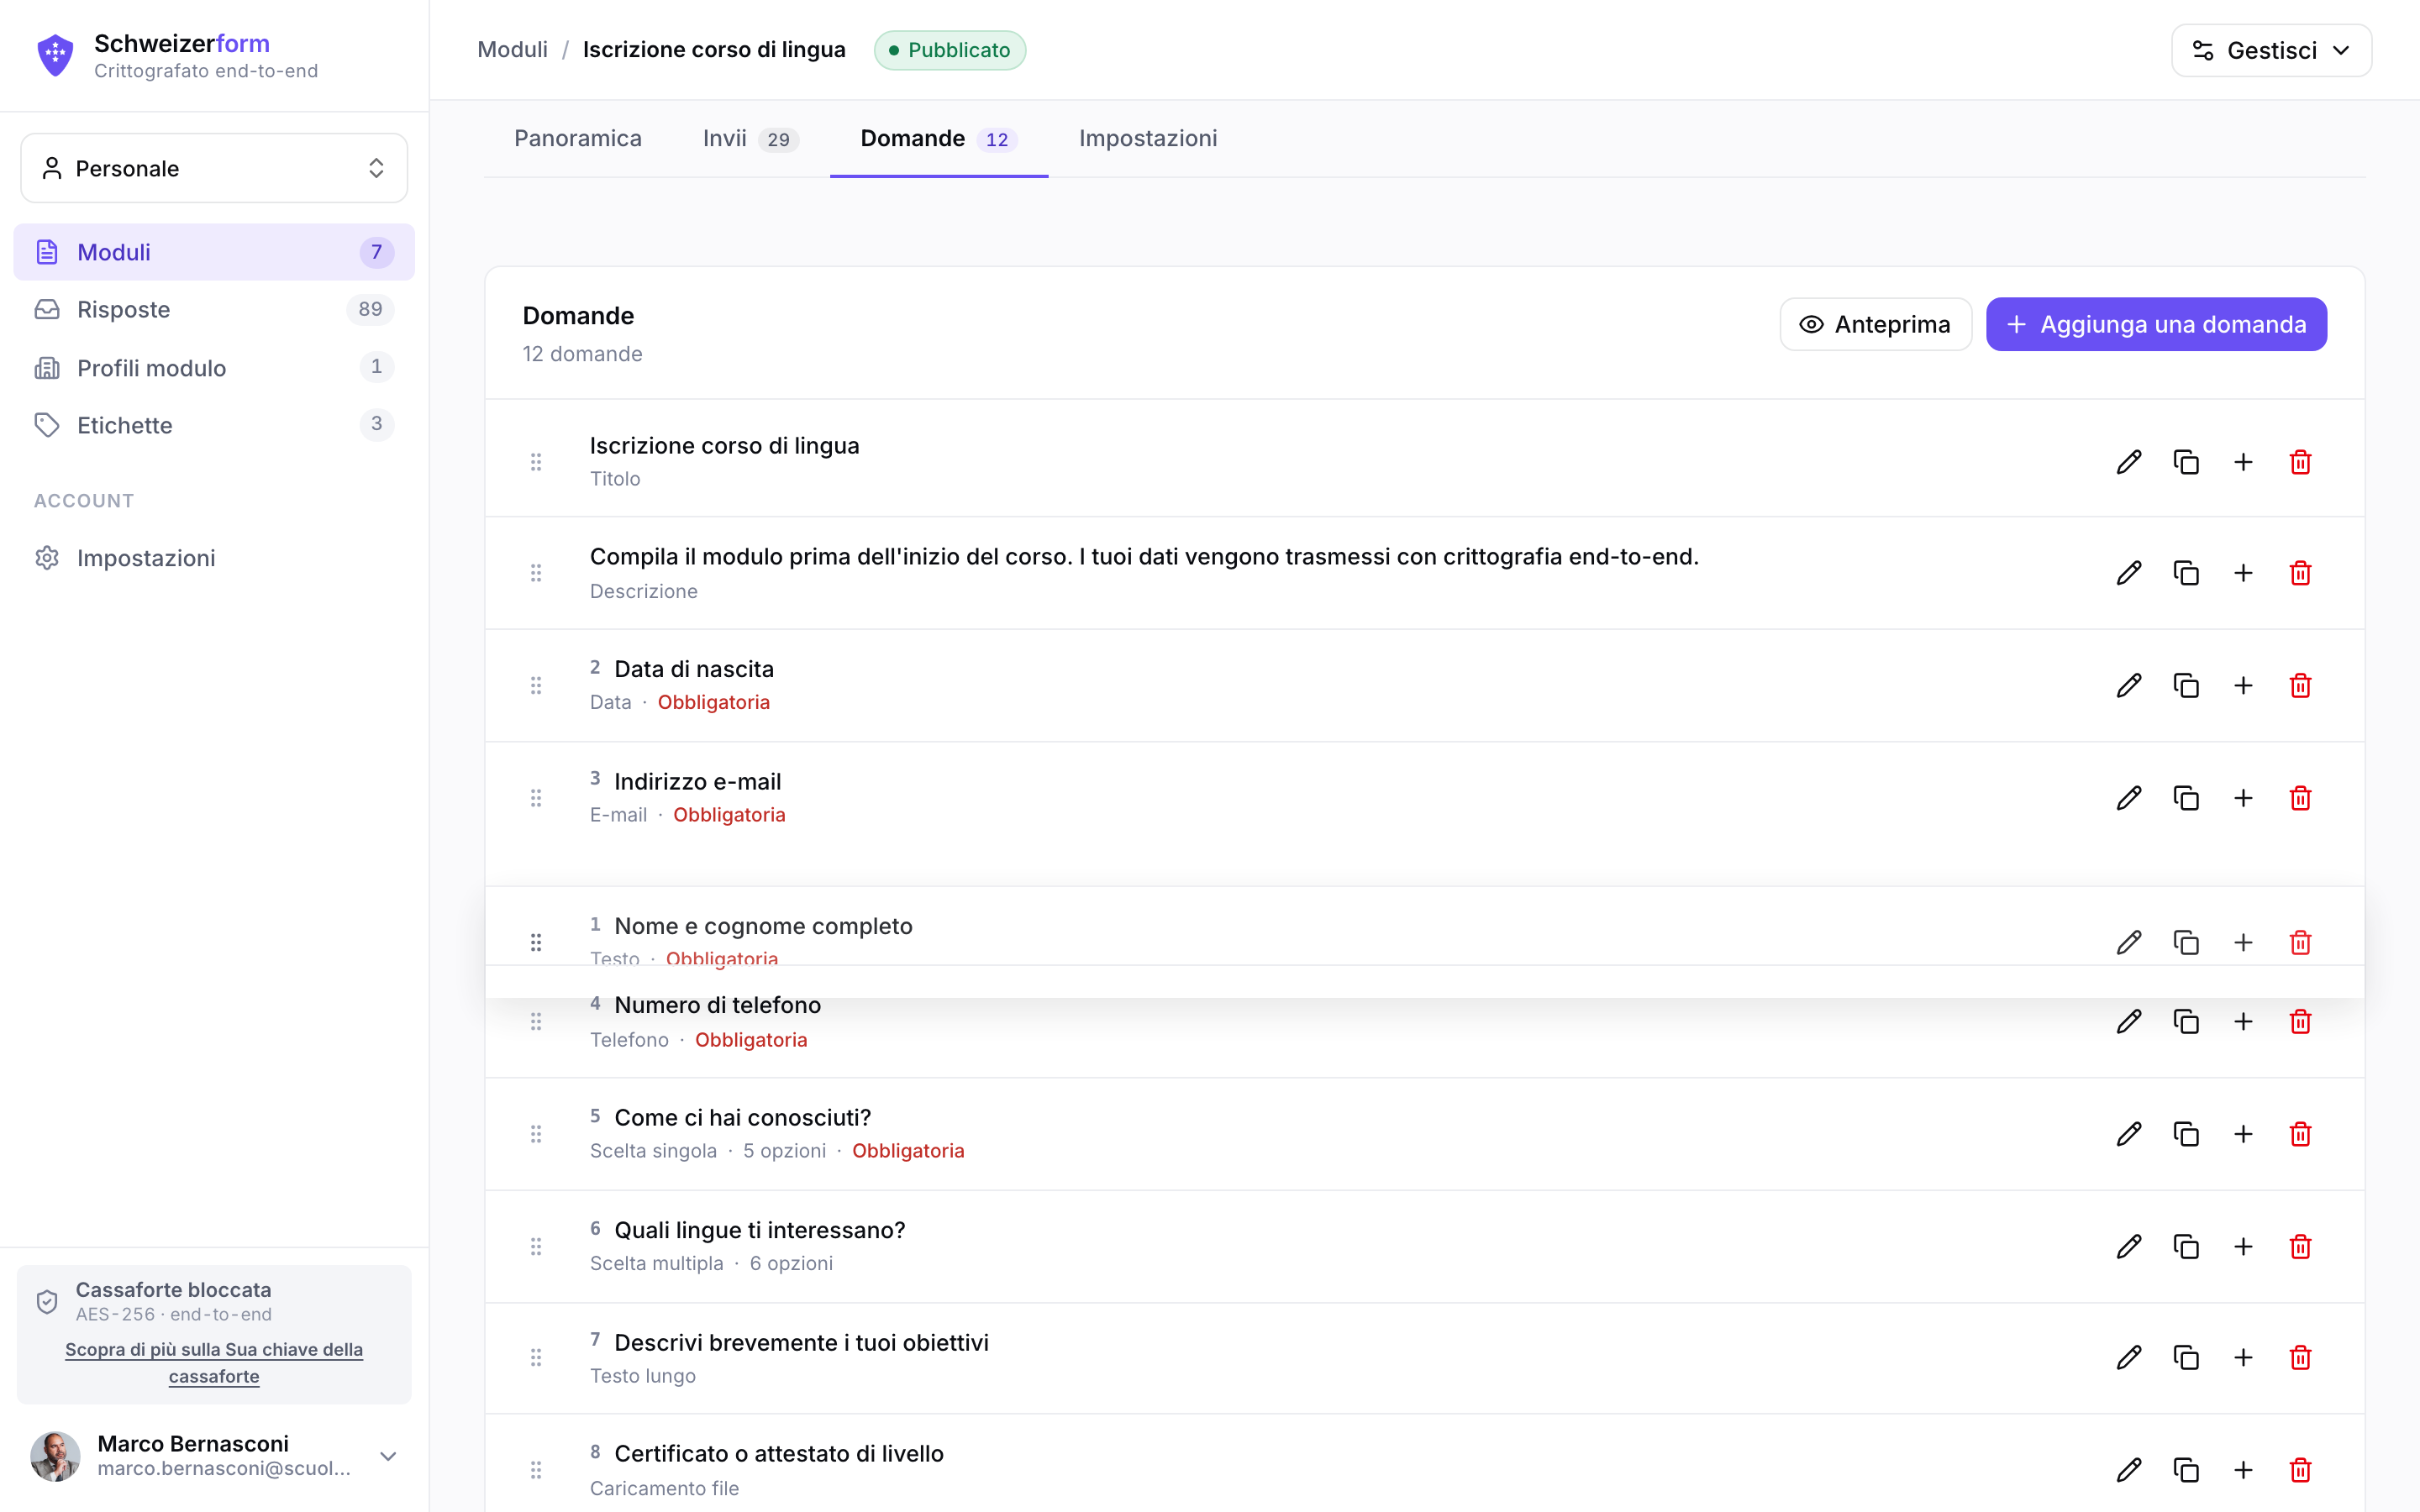Click the 'Come ci hai conosciuti?' question title

click(743, 1117)
